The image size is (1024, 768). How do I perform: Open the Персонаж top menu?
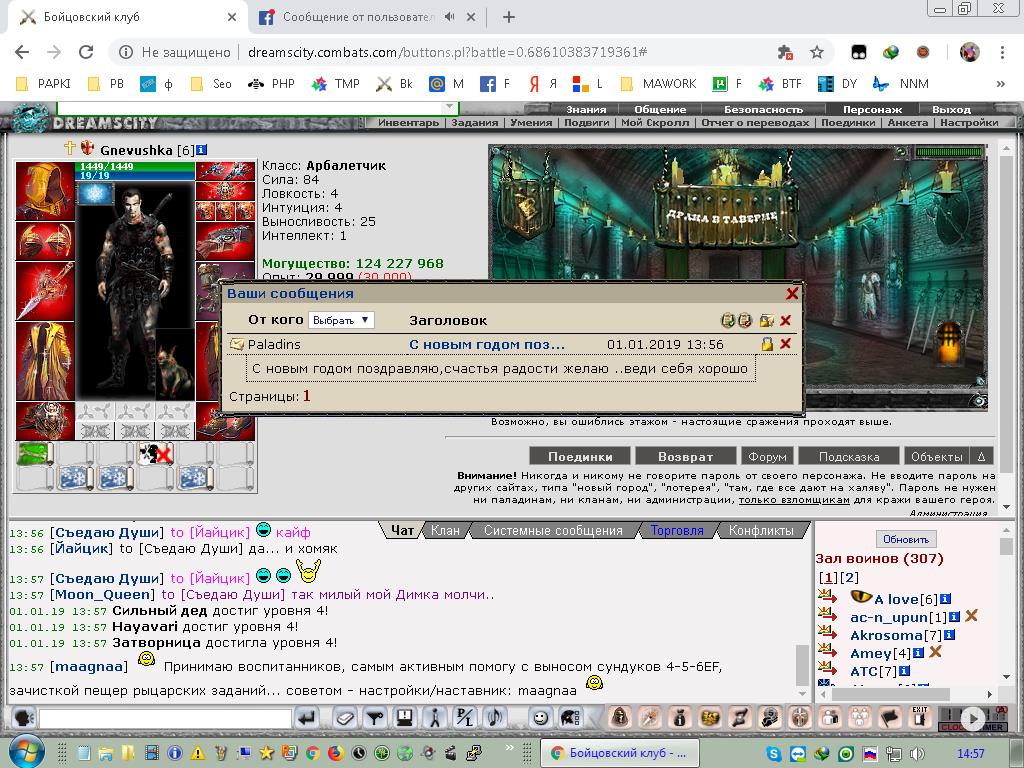872,109
